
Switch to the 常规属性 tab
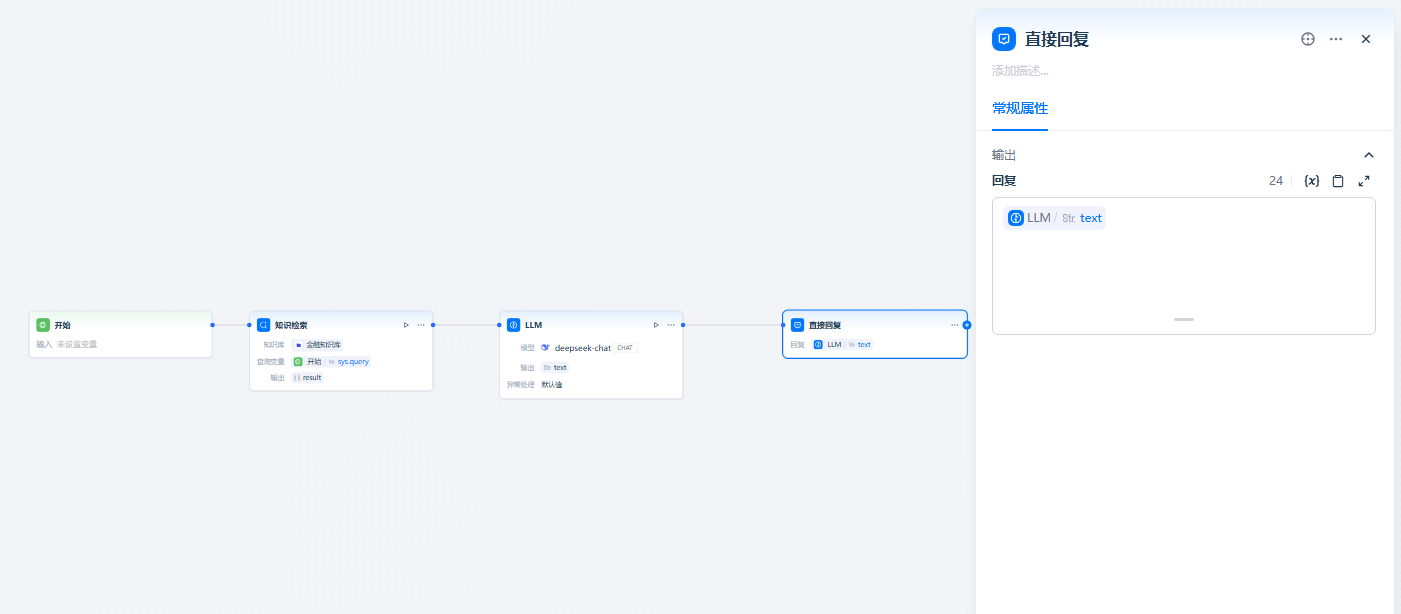1019,109
